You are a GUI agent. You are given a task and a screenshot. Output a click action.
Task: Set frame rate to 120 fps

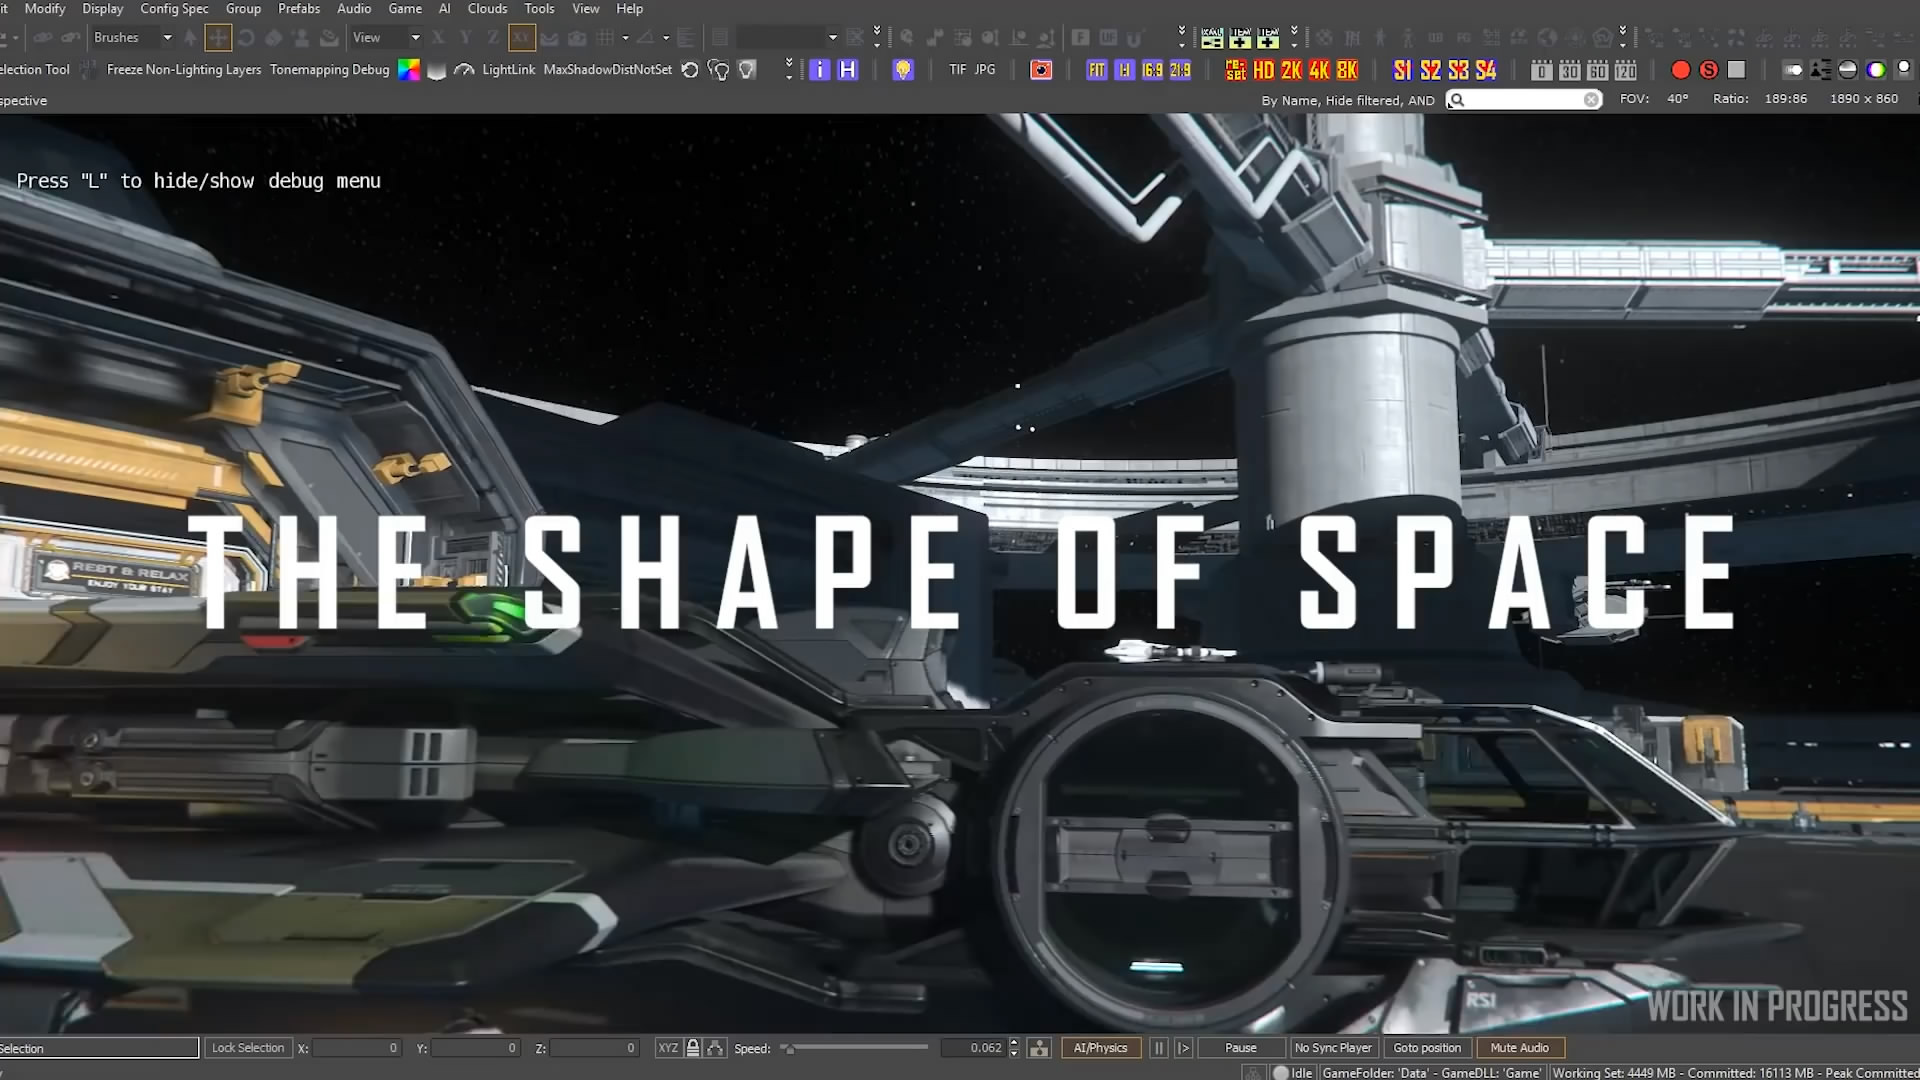[x=1625, y=69]
